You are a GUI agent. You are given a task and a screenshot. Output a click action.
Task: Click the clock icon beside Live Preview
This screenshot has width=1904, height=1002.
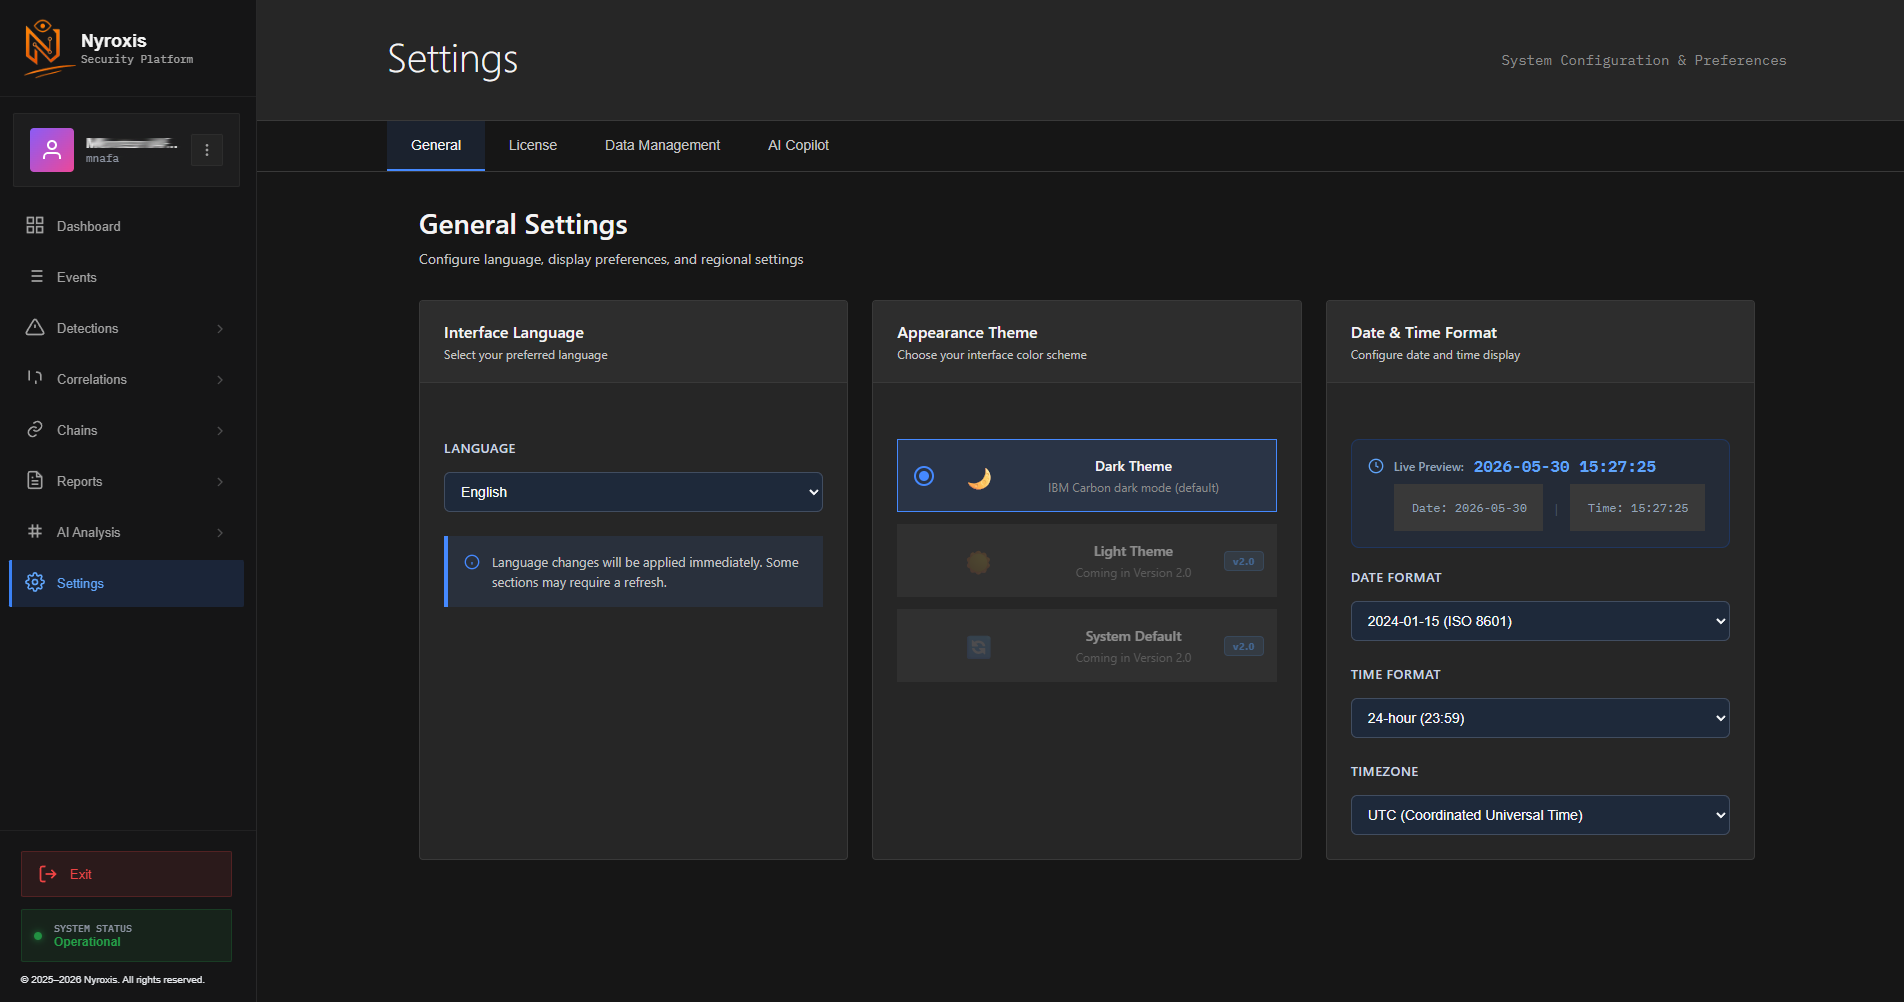coord(1376,466)
